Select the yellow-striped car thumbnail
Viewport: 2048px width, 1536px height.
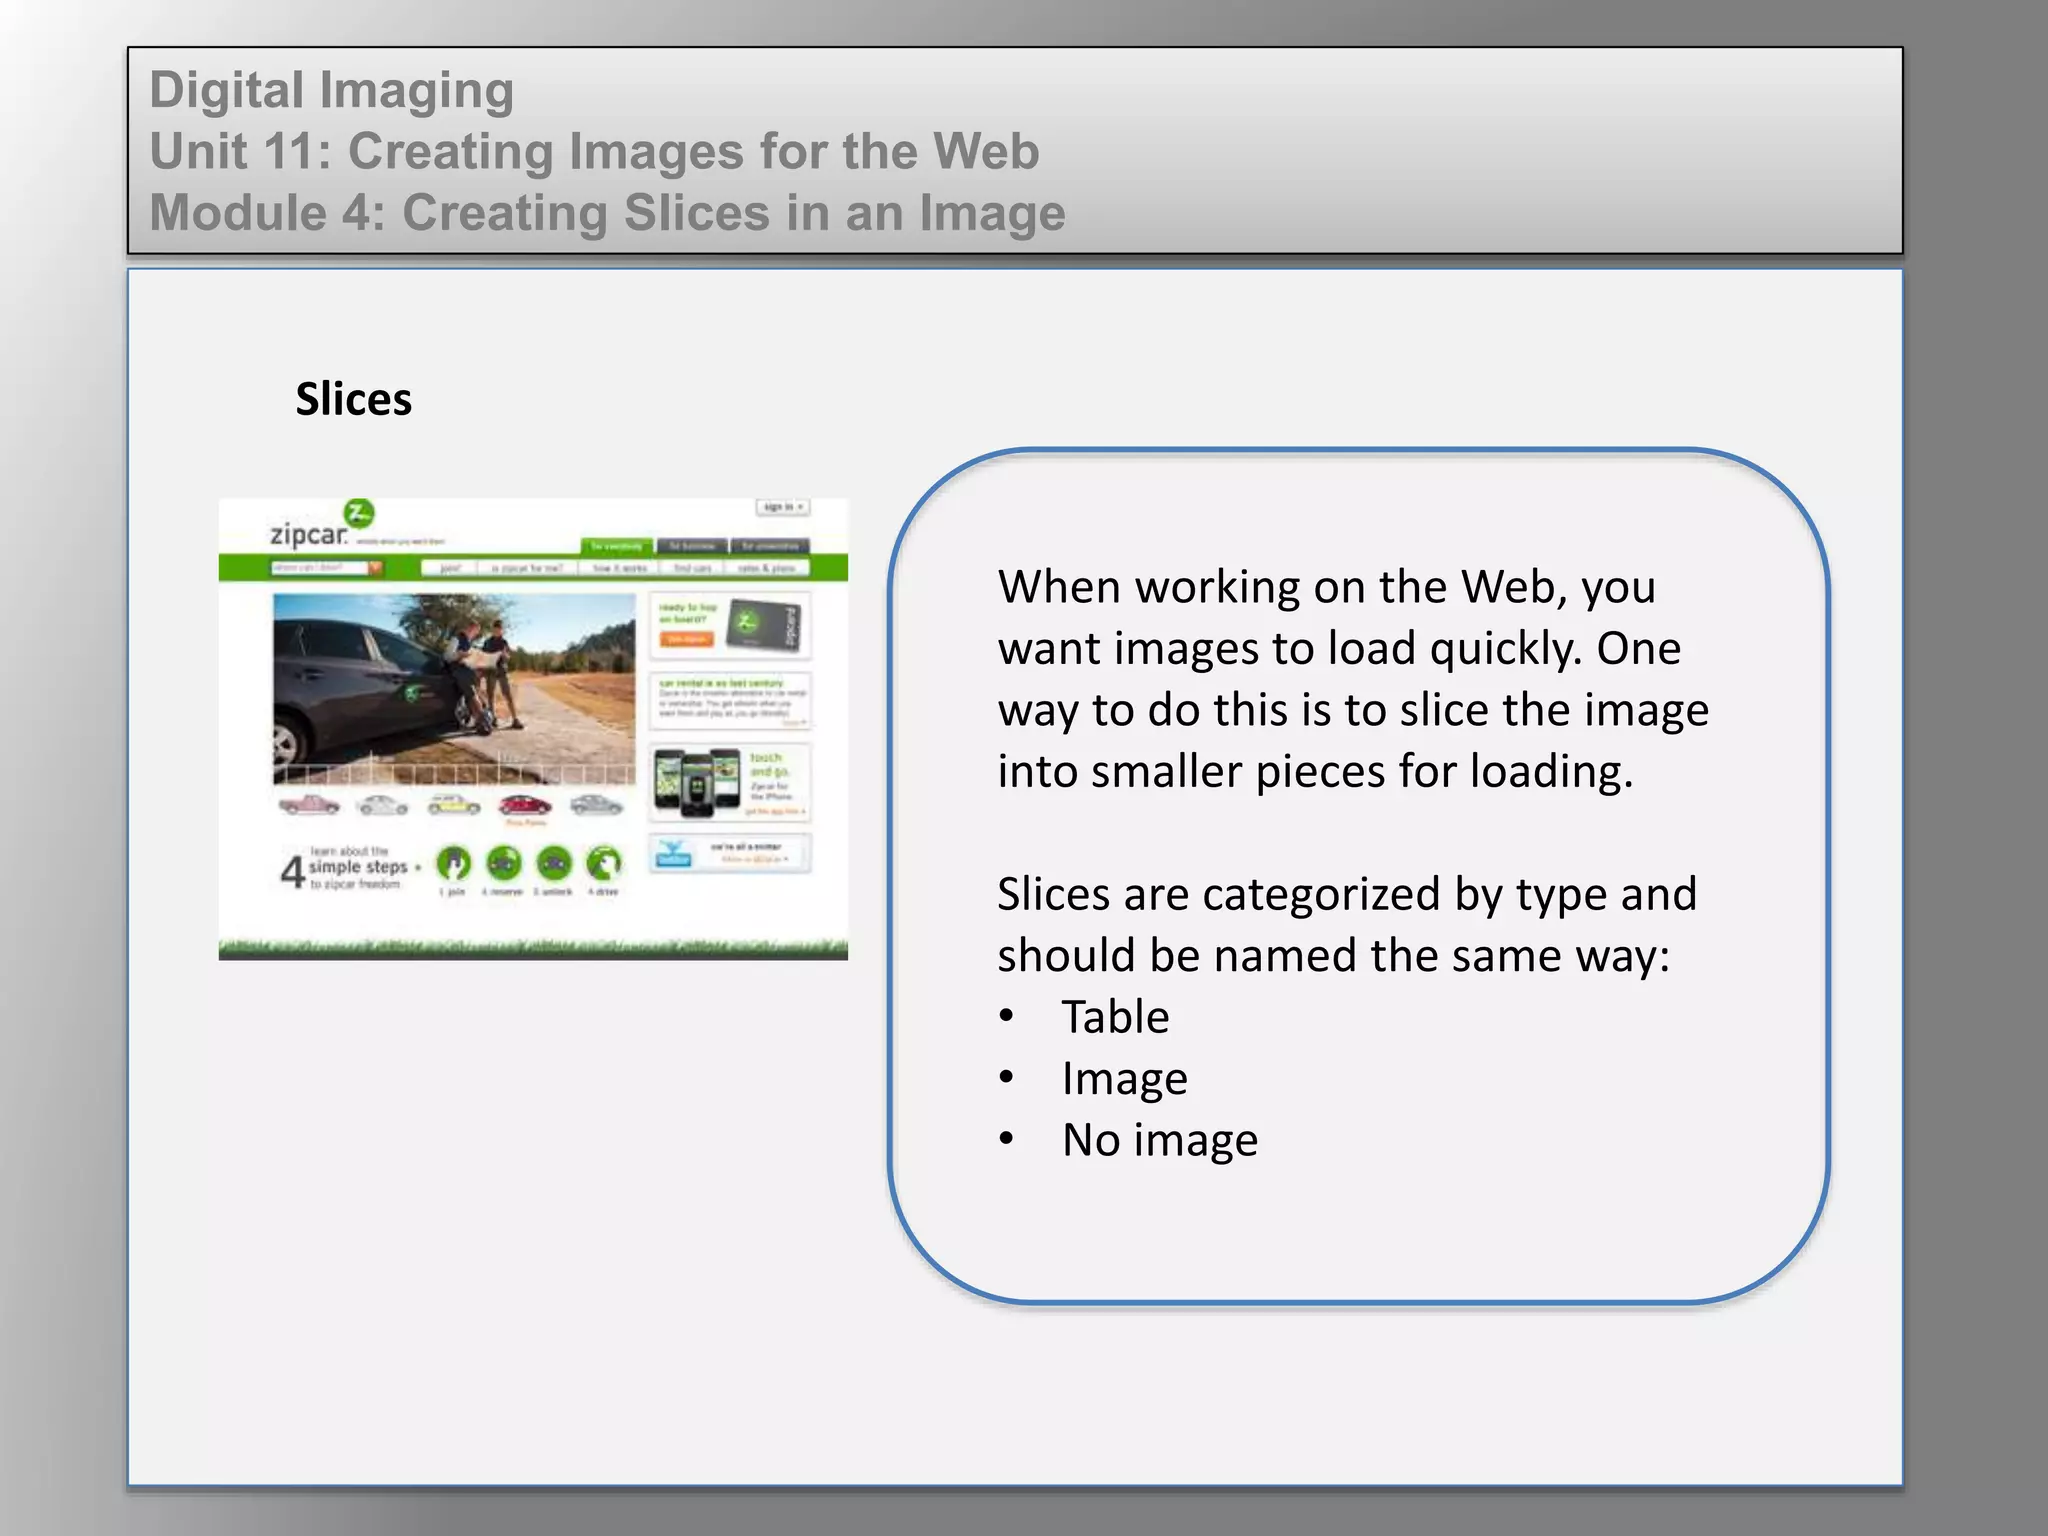click(454, 804)
